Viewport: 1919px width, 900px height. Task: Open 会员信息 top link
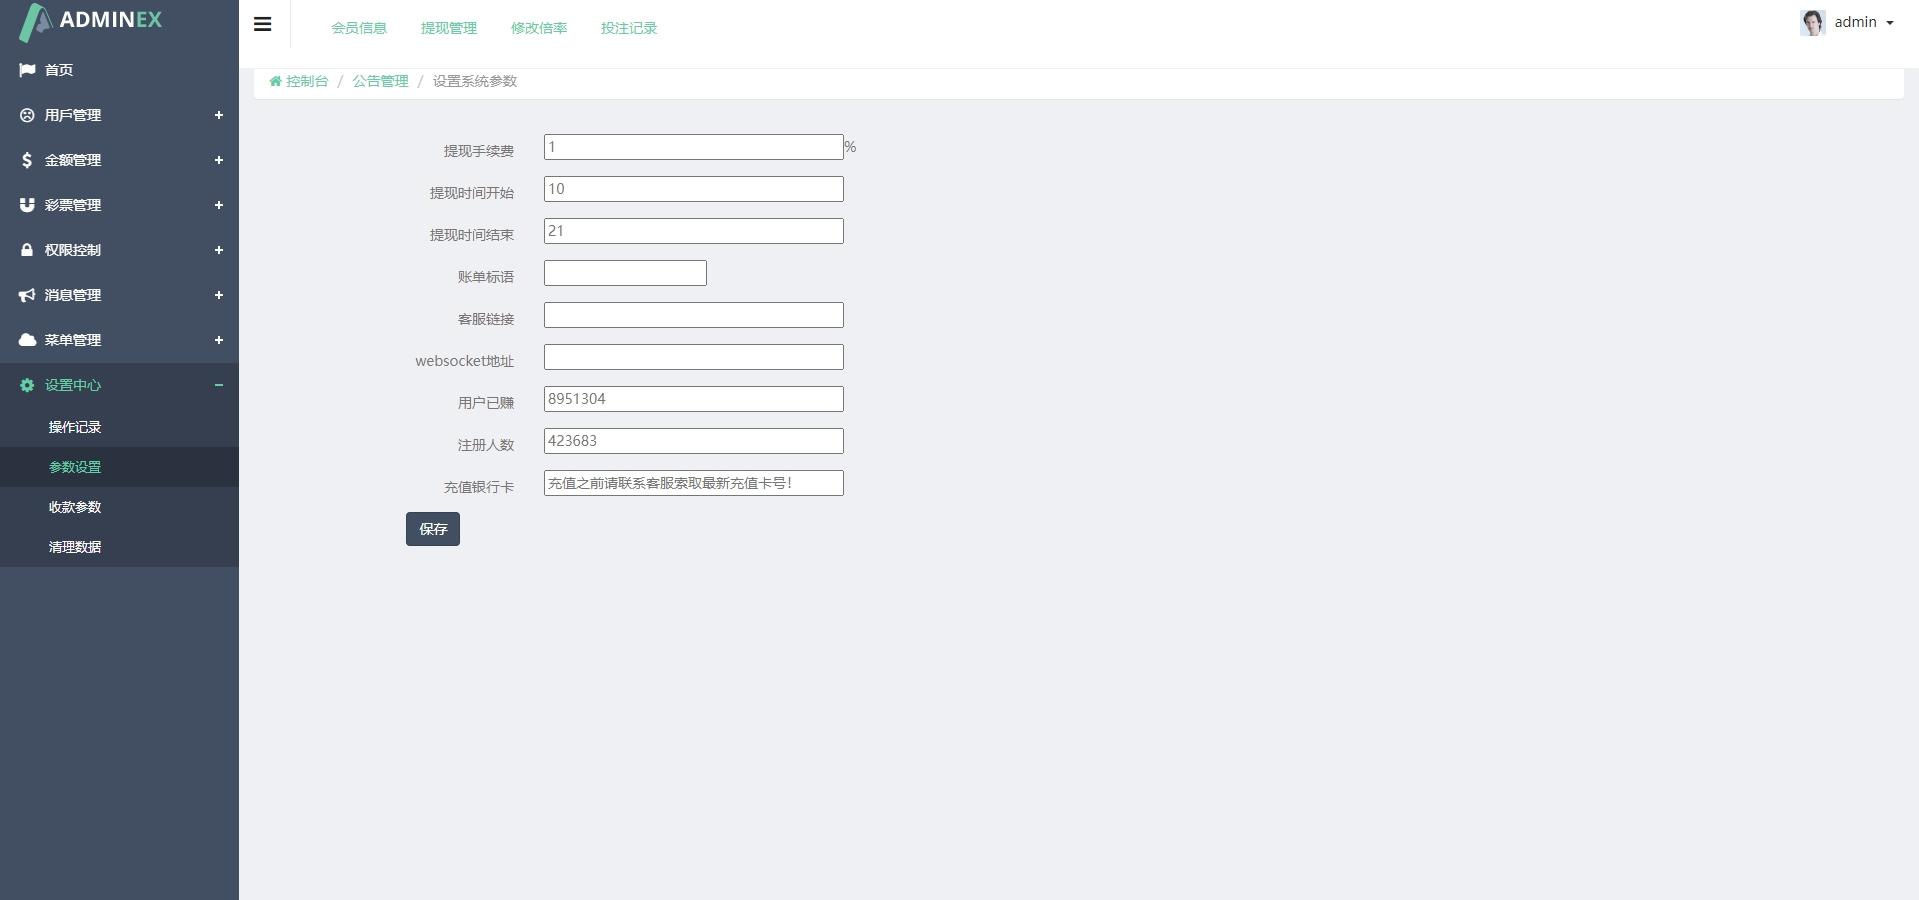tap(359, 28)
